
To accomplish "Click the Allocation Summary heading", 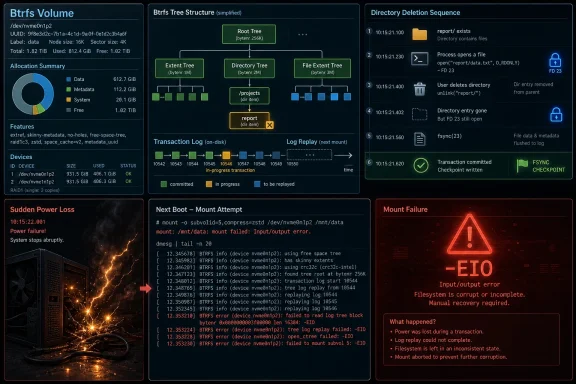I will click(x=37, y=66).
